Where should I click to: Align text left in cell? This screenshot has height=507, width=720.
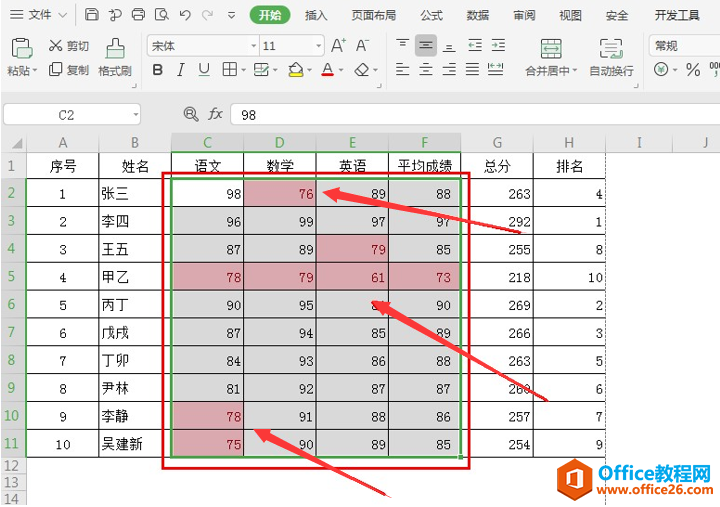[402, 69]
